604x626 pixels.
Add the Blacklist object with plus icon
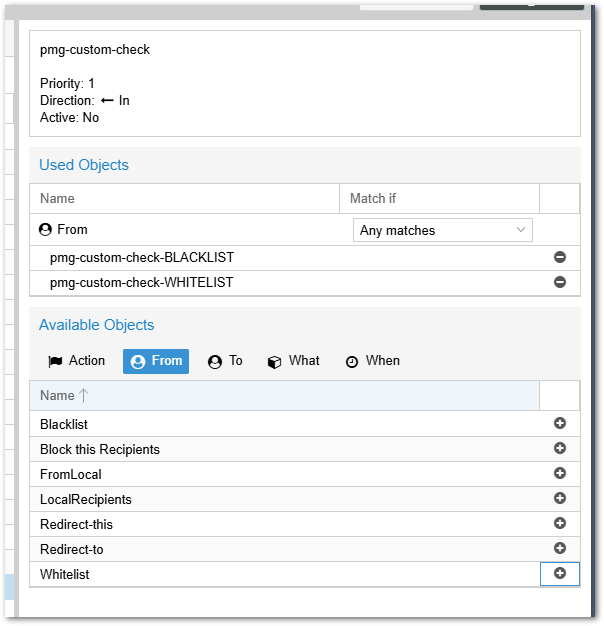(560, 424)
